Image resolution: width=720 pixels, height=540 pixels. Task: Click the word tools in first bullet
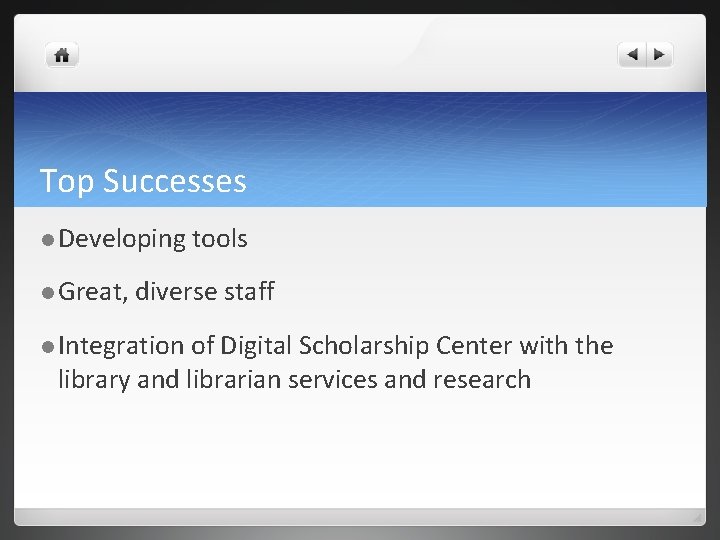tap(219, 239)
